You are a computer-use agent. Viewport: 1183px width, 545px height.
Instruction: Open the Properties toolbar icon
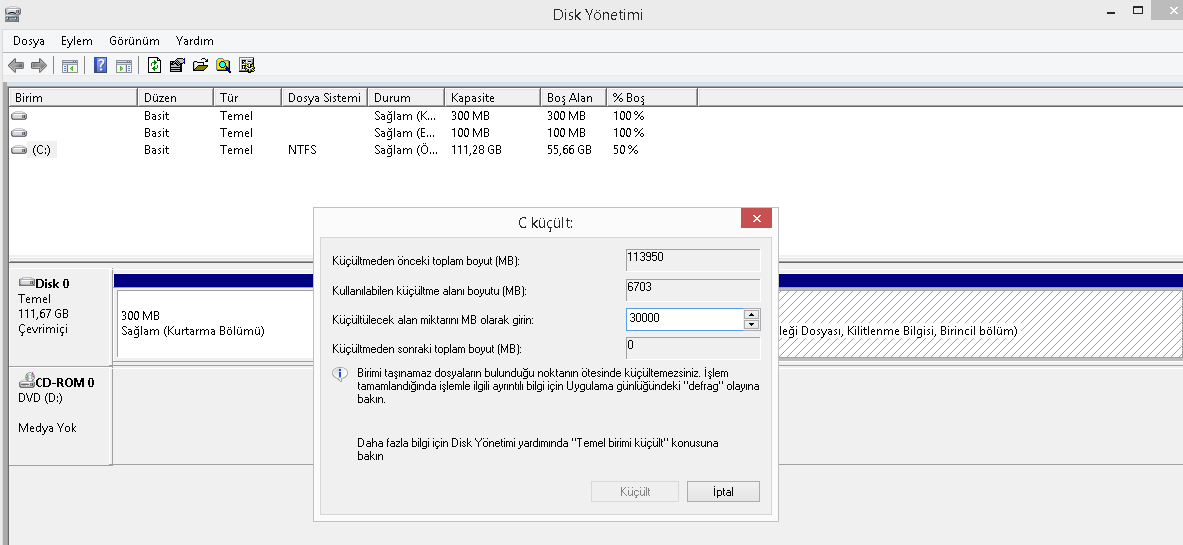click(177, 65)
